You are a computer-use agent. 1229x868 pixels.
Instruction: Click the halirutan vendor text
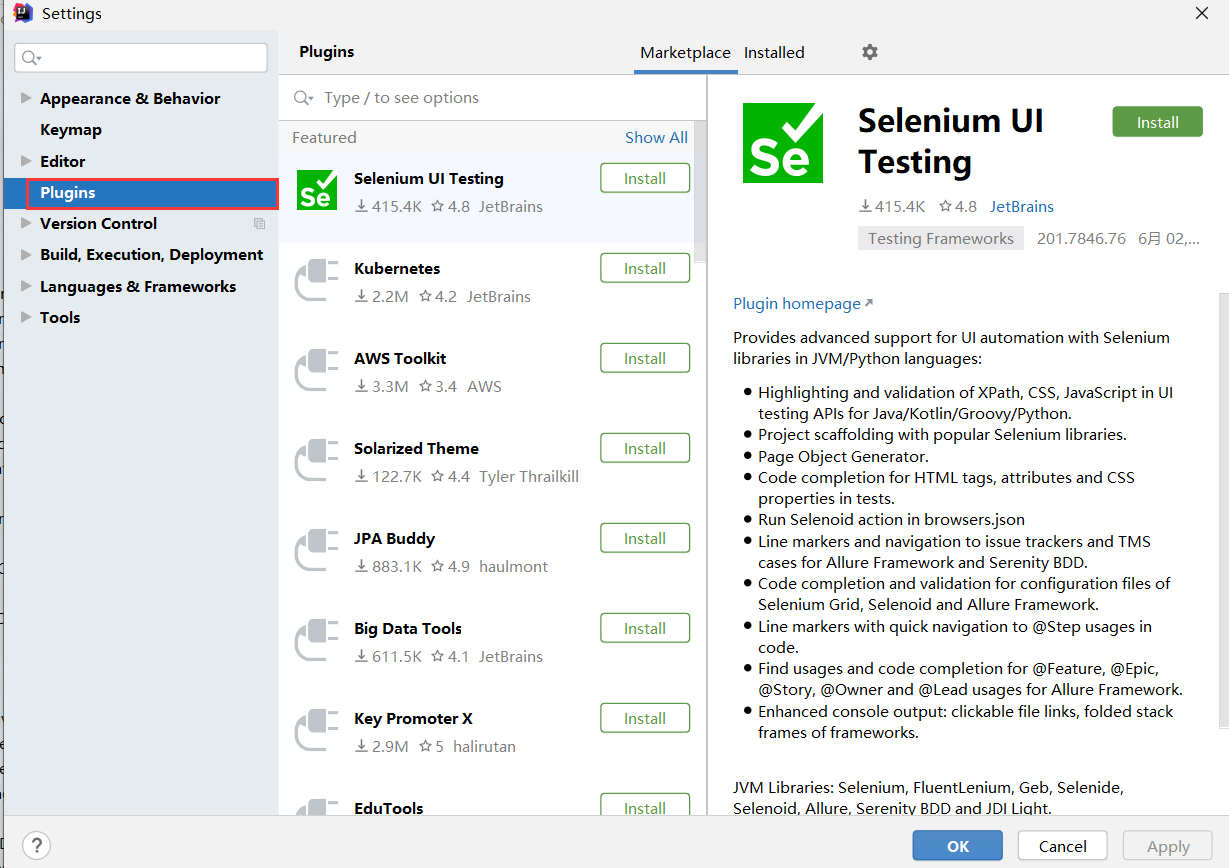click(x=484, y=746)
